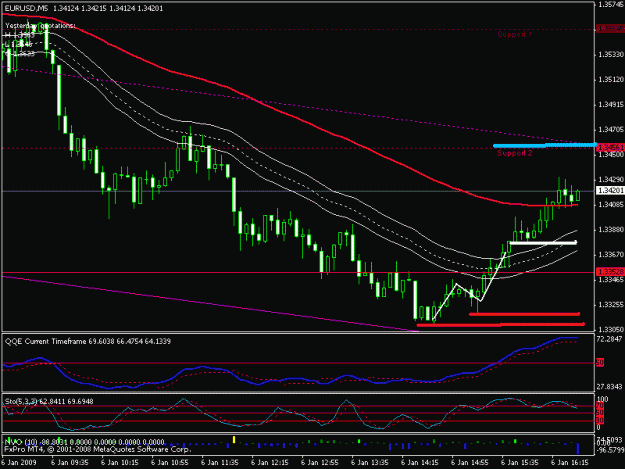
Task: Click the 'Support 2' level label
Action: point(515,153)
